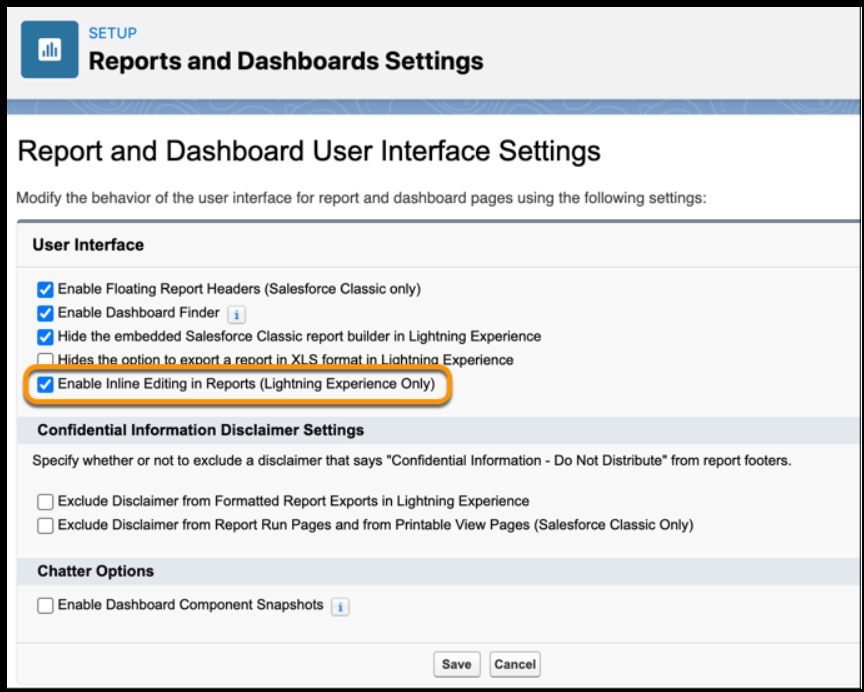
Task: Select the Chatter Options section header
Action: pyautogui.click(x=96, y=571)
